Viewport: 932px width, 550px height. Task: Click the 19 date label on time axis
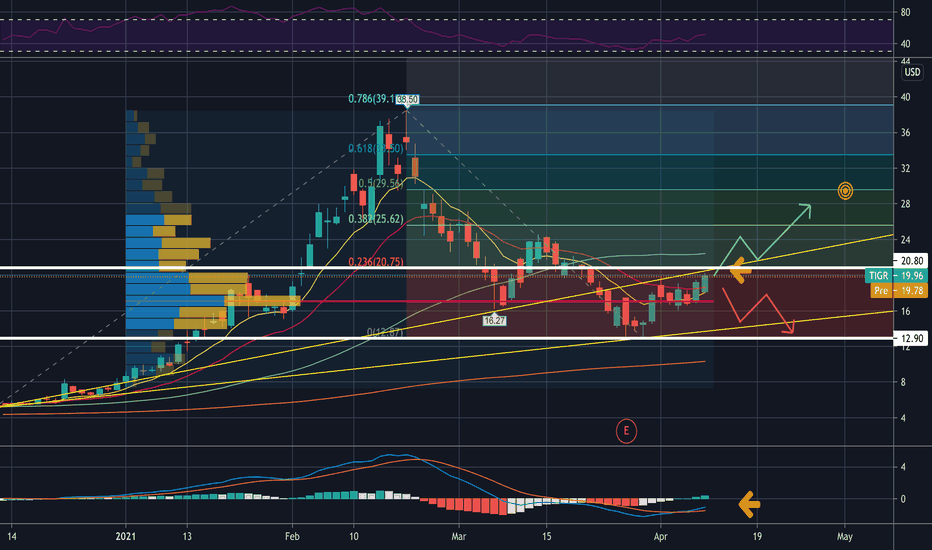tap(757, 536)
